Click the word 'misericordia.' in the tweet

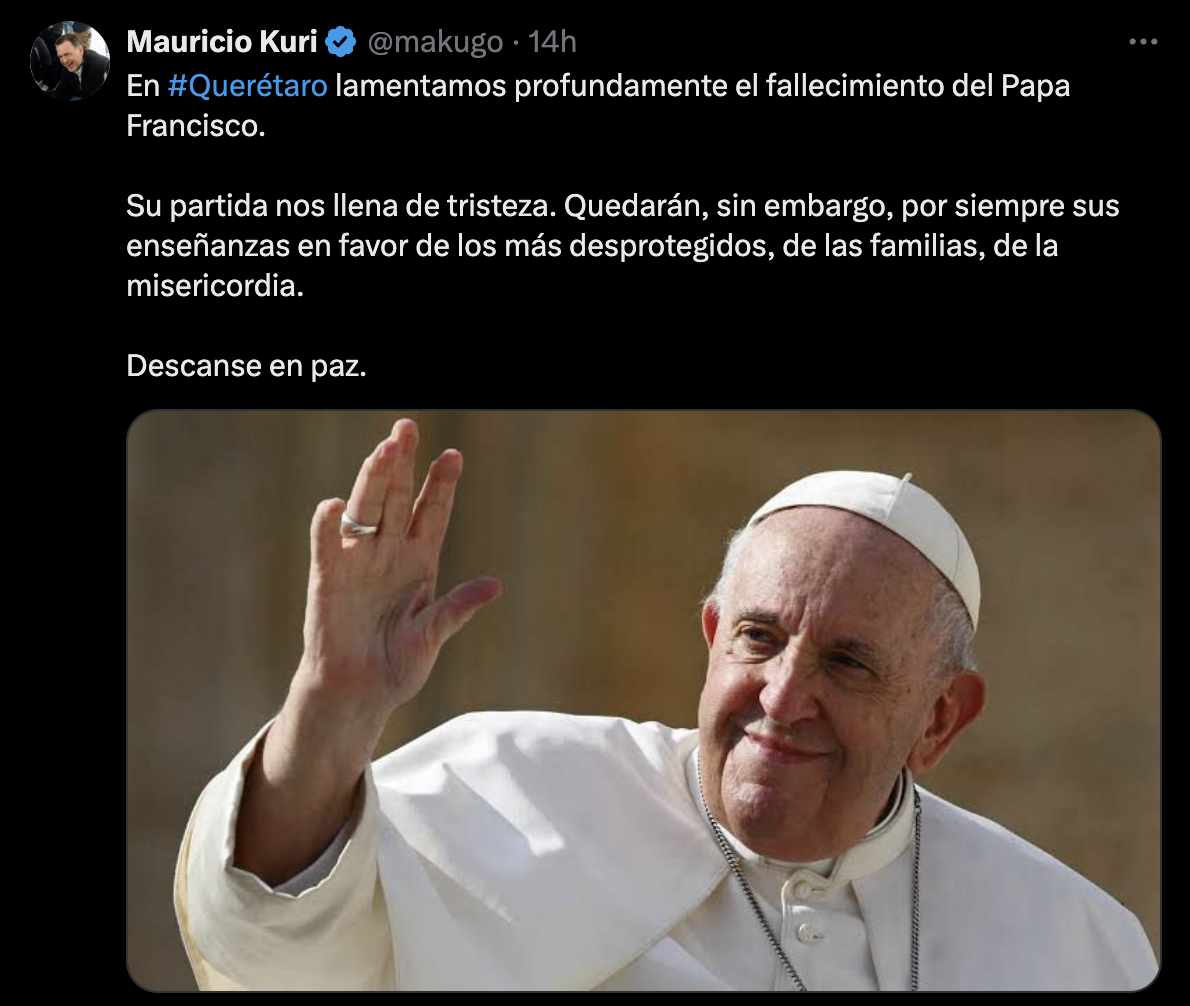(215, 286)
